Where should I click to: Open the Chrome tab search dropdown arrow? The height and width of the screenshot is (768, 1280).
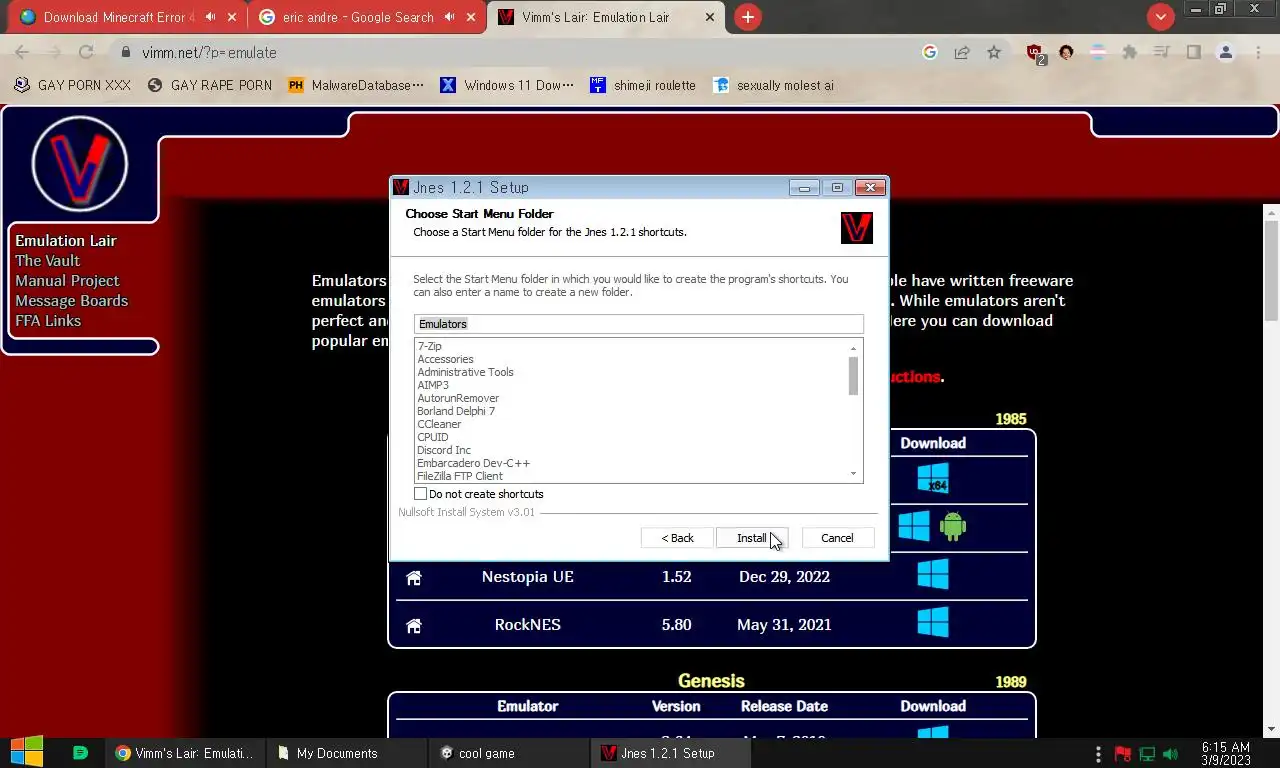[x=1160, y=17]
